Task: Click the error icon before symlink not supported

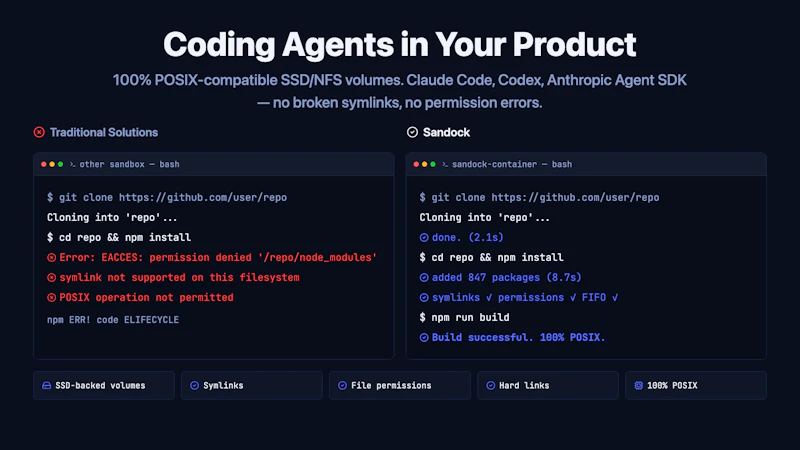Action: pos(52,278)
